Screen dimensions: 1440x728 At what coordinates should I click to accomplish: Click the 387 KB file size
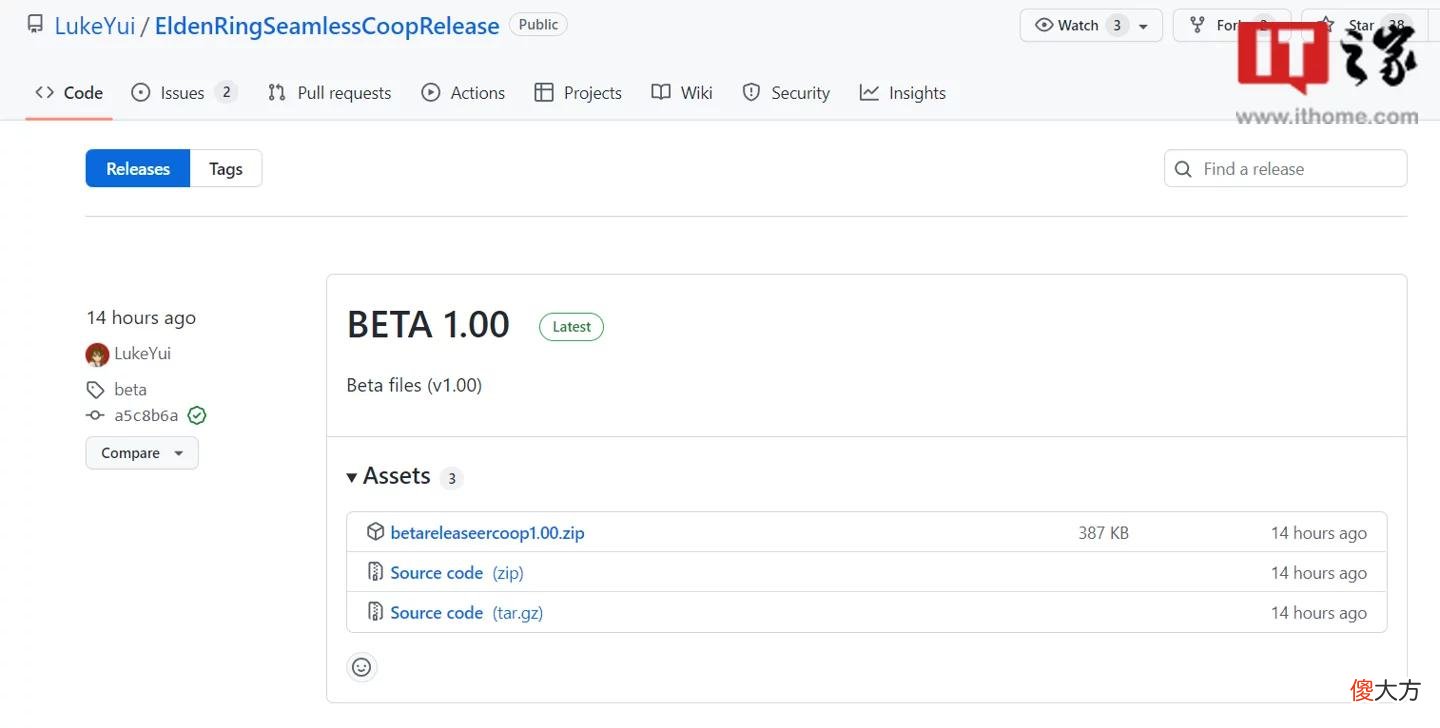[1103, 533]
